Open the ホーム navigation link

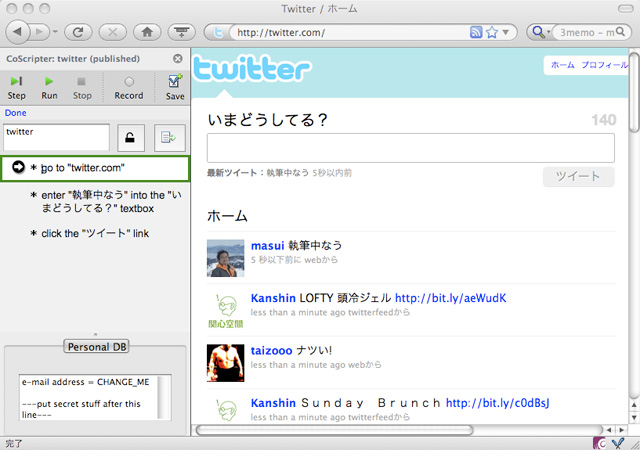pyautogui.click(x=562, y=65)
